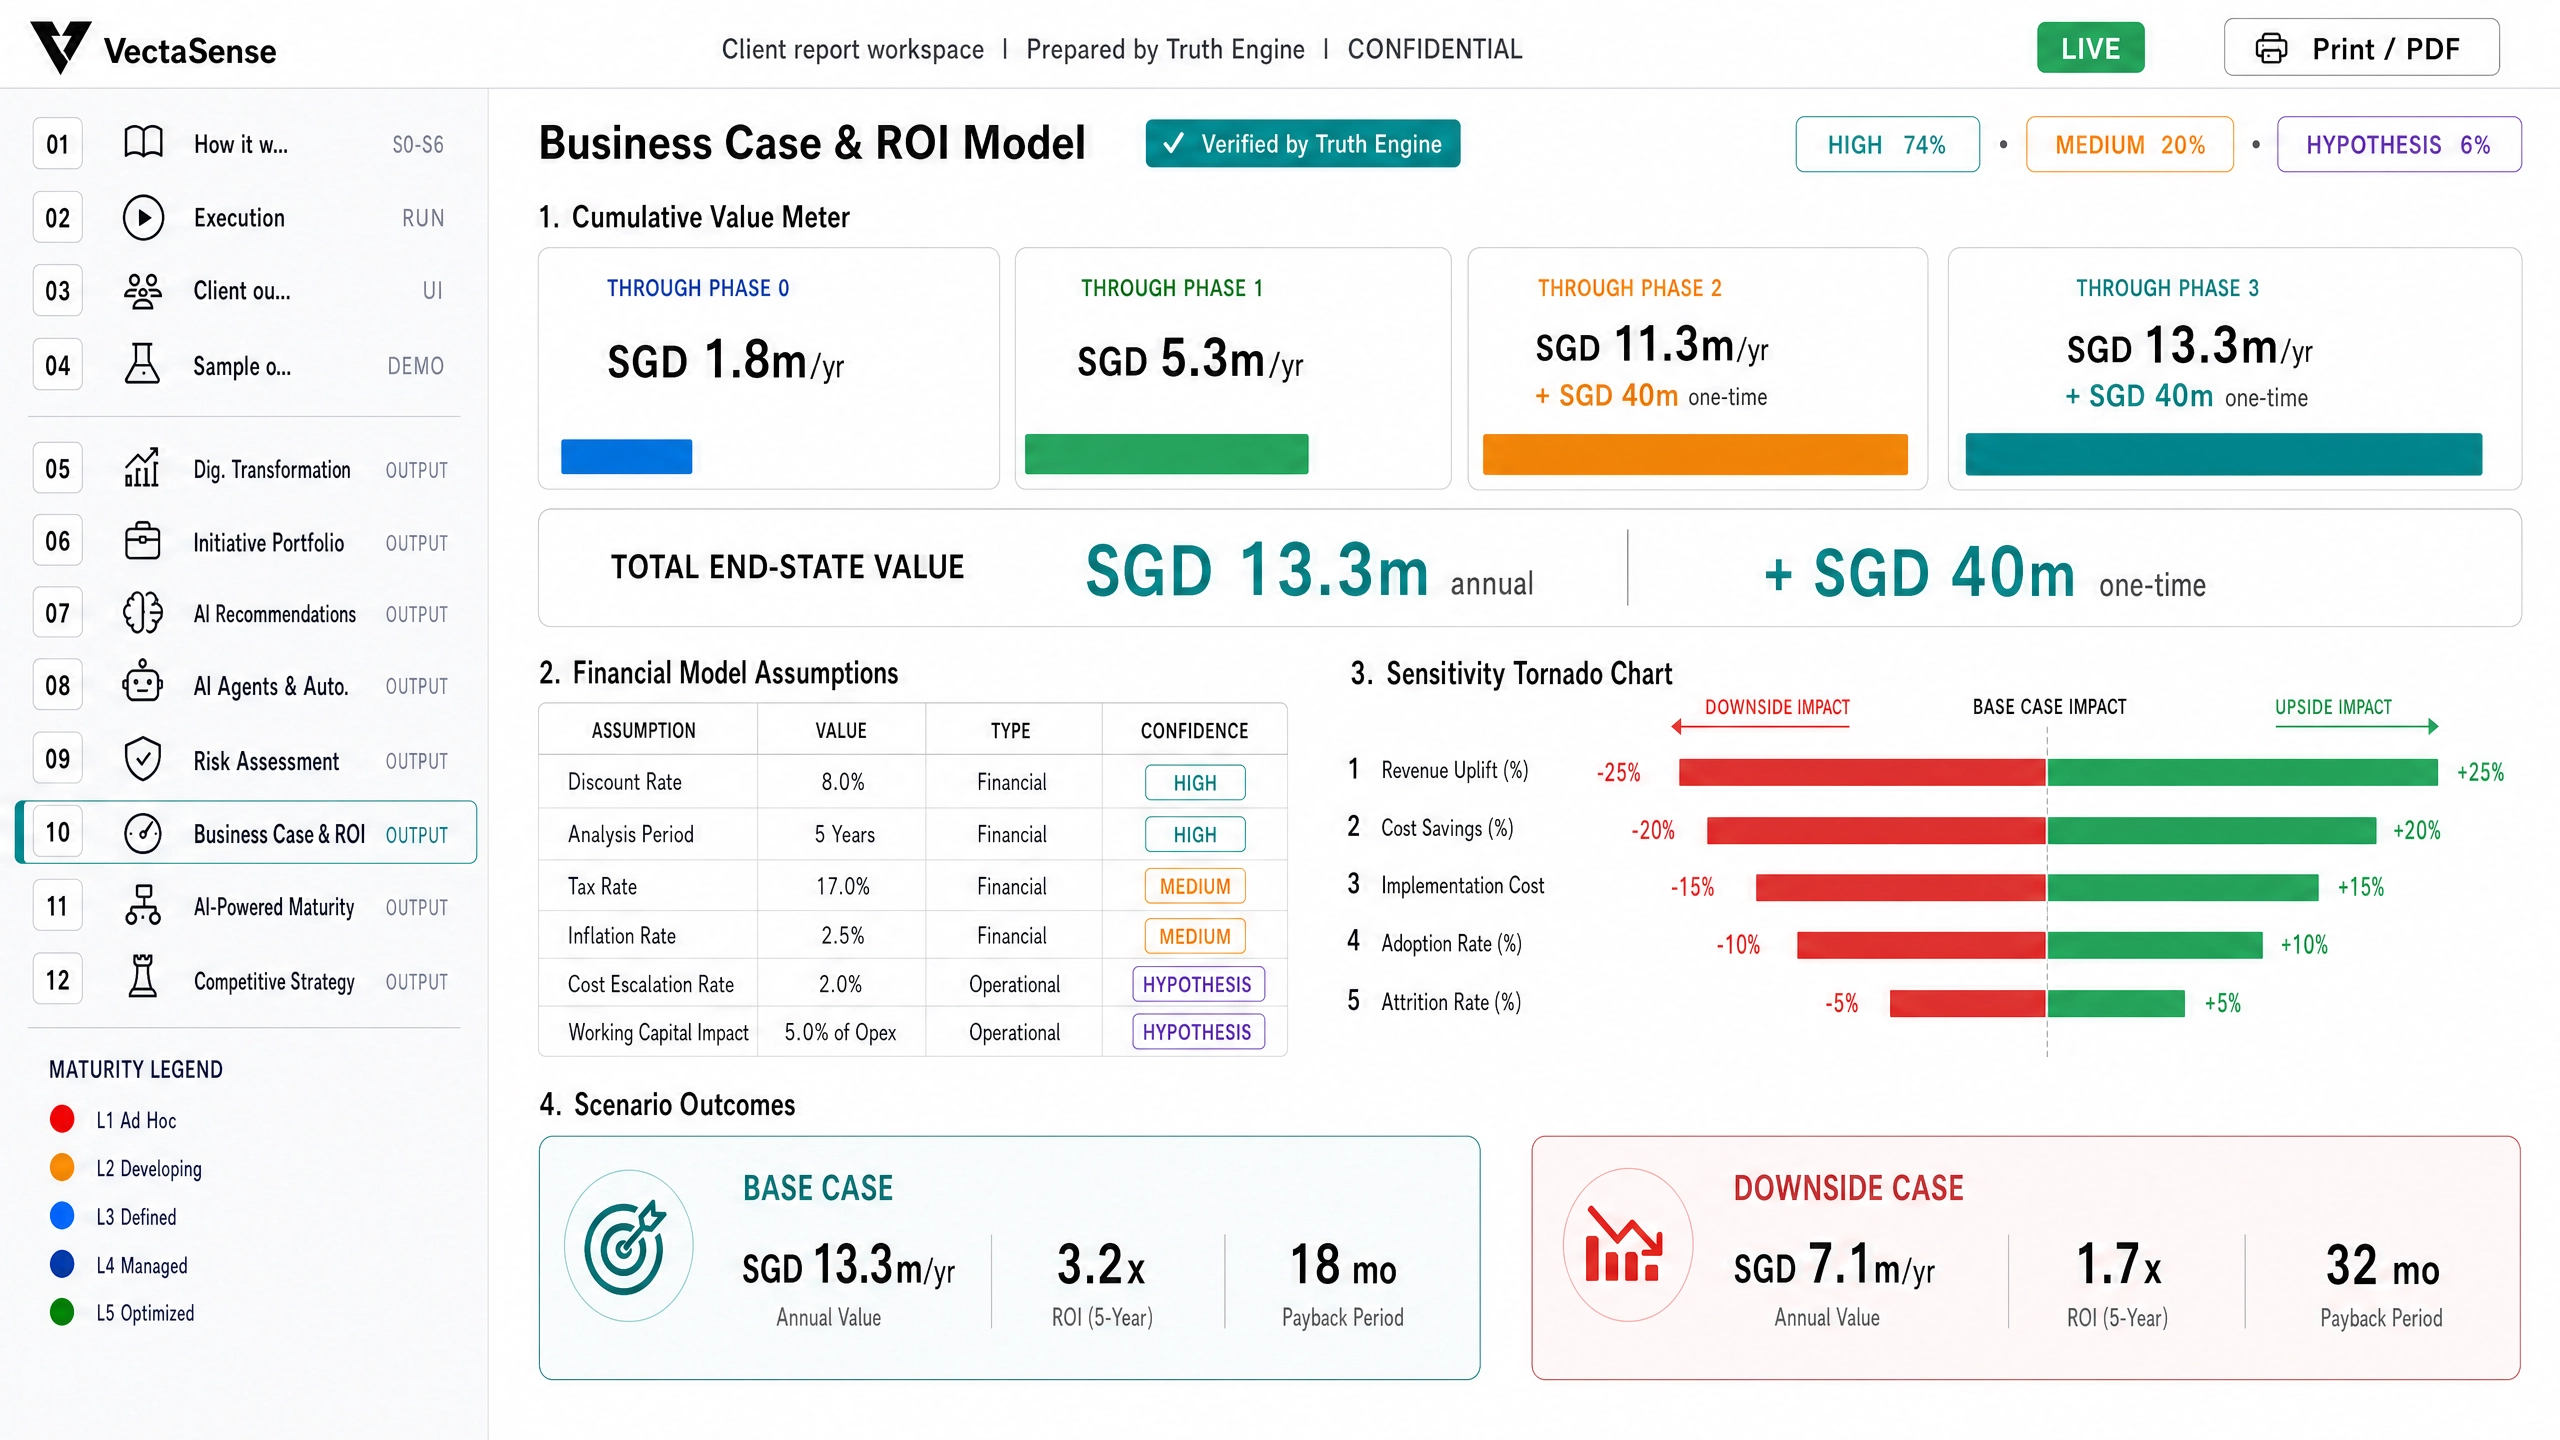Click the '8.0%' Discount Rate value
Image resolution: width=2560 pixels, height=1440 pixels.
(x=842, y=782)
